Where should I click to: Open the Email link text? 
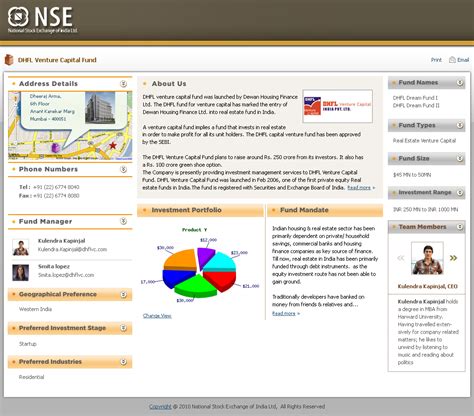pyautogui.click(x=463, y=60)
